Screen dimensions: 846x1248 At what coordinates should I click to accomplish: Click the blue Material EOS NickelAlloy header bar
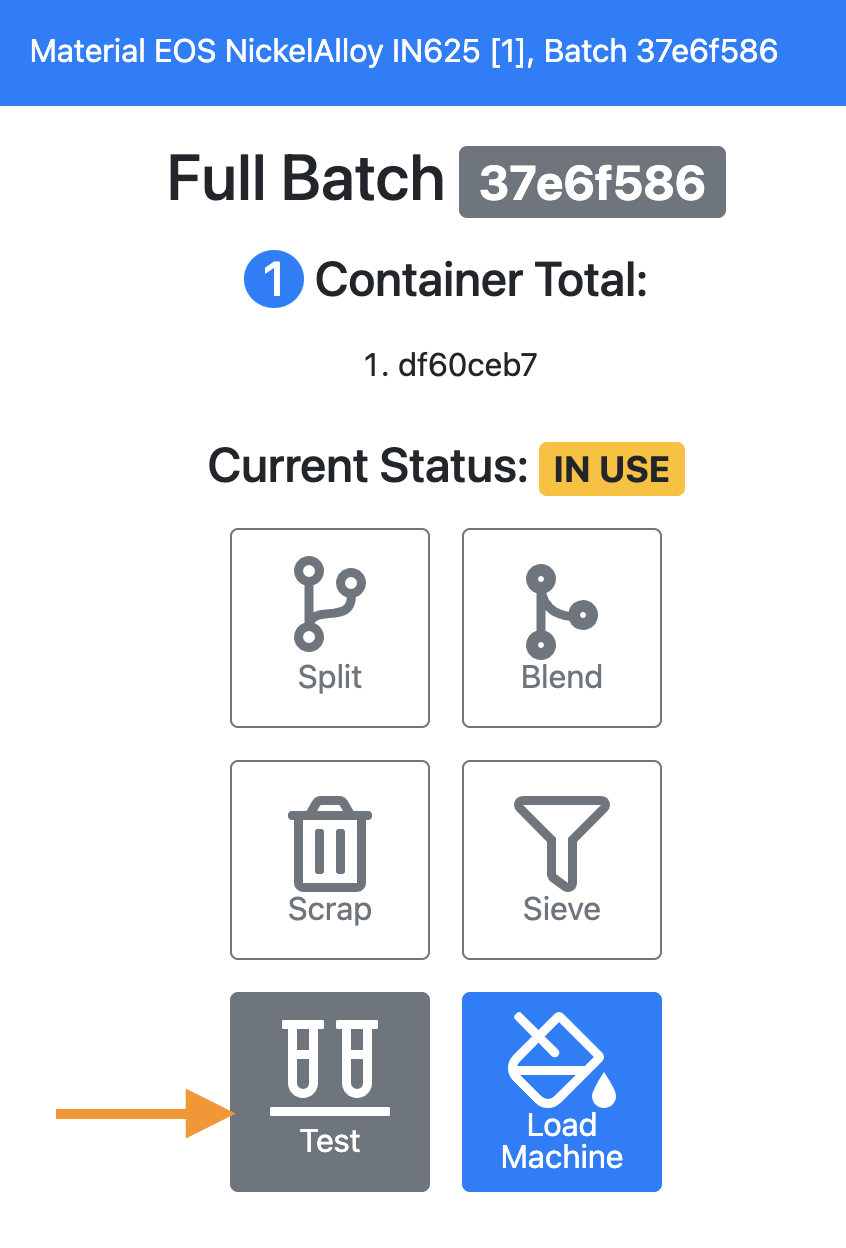[423, 52]
